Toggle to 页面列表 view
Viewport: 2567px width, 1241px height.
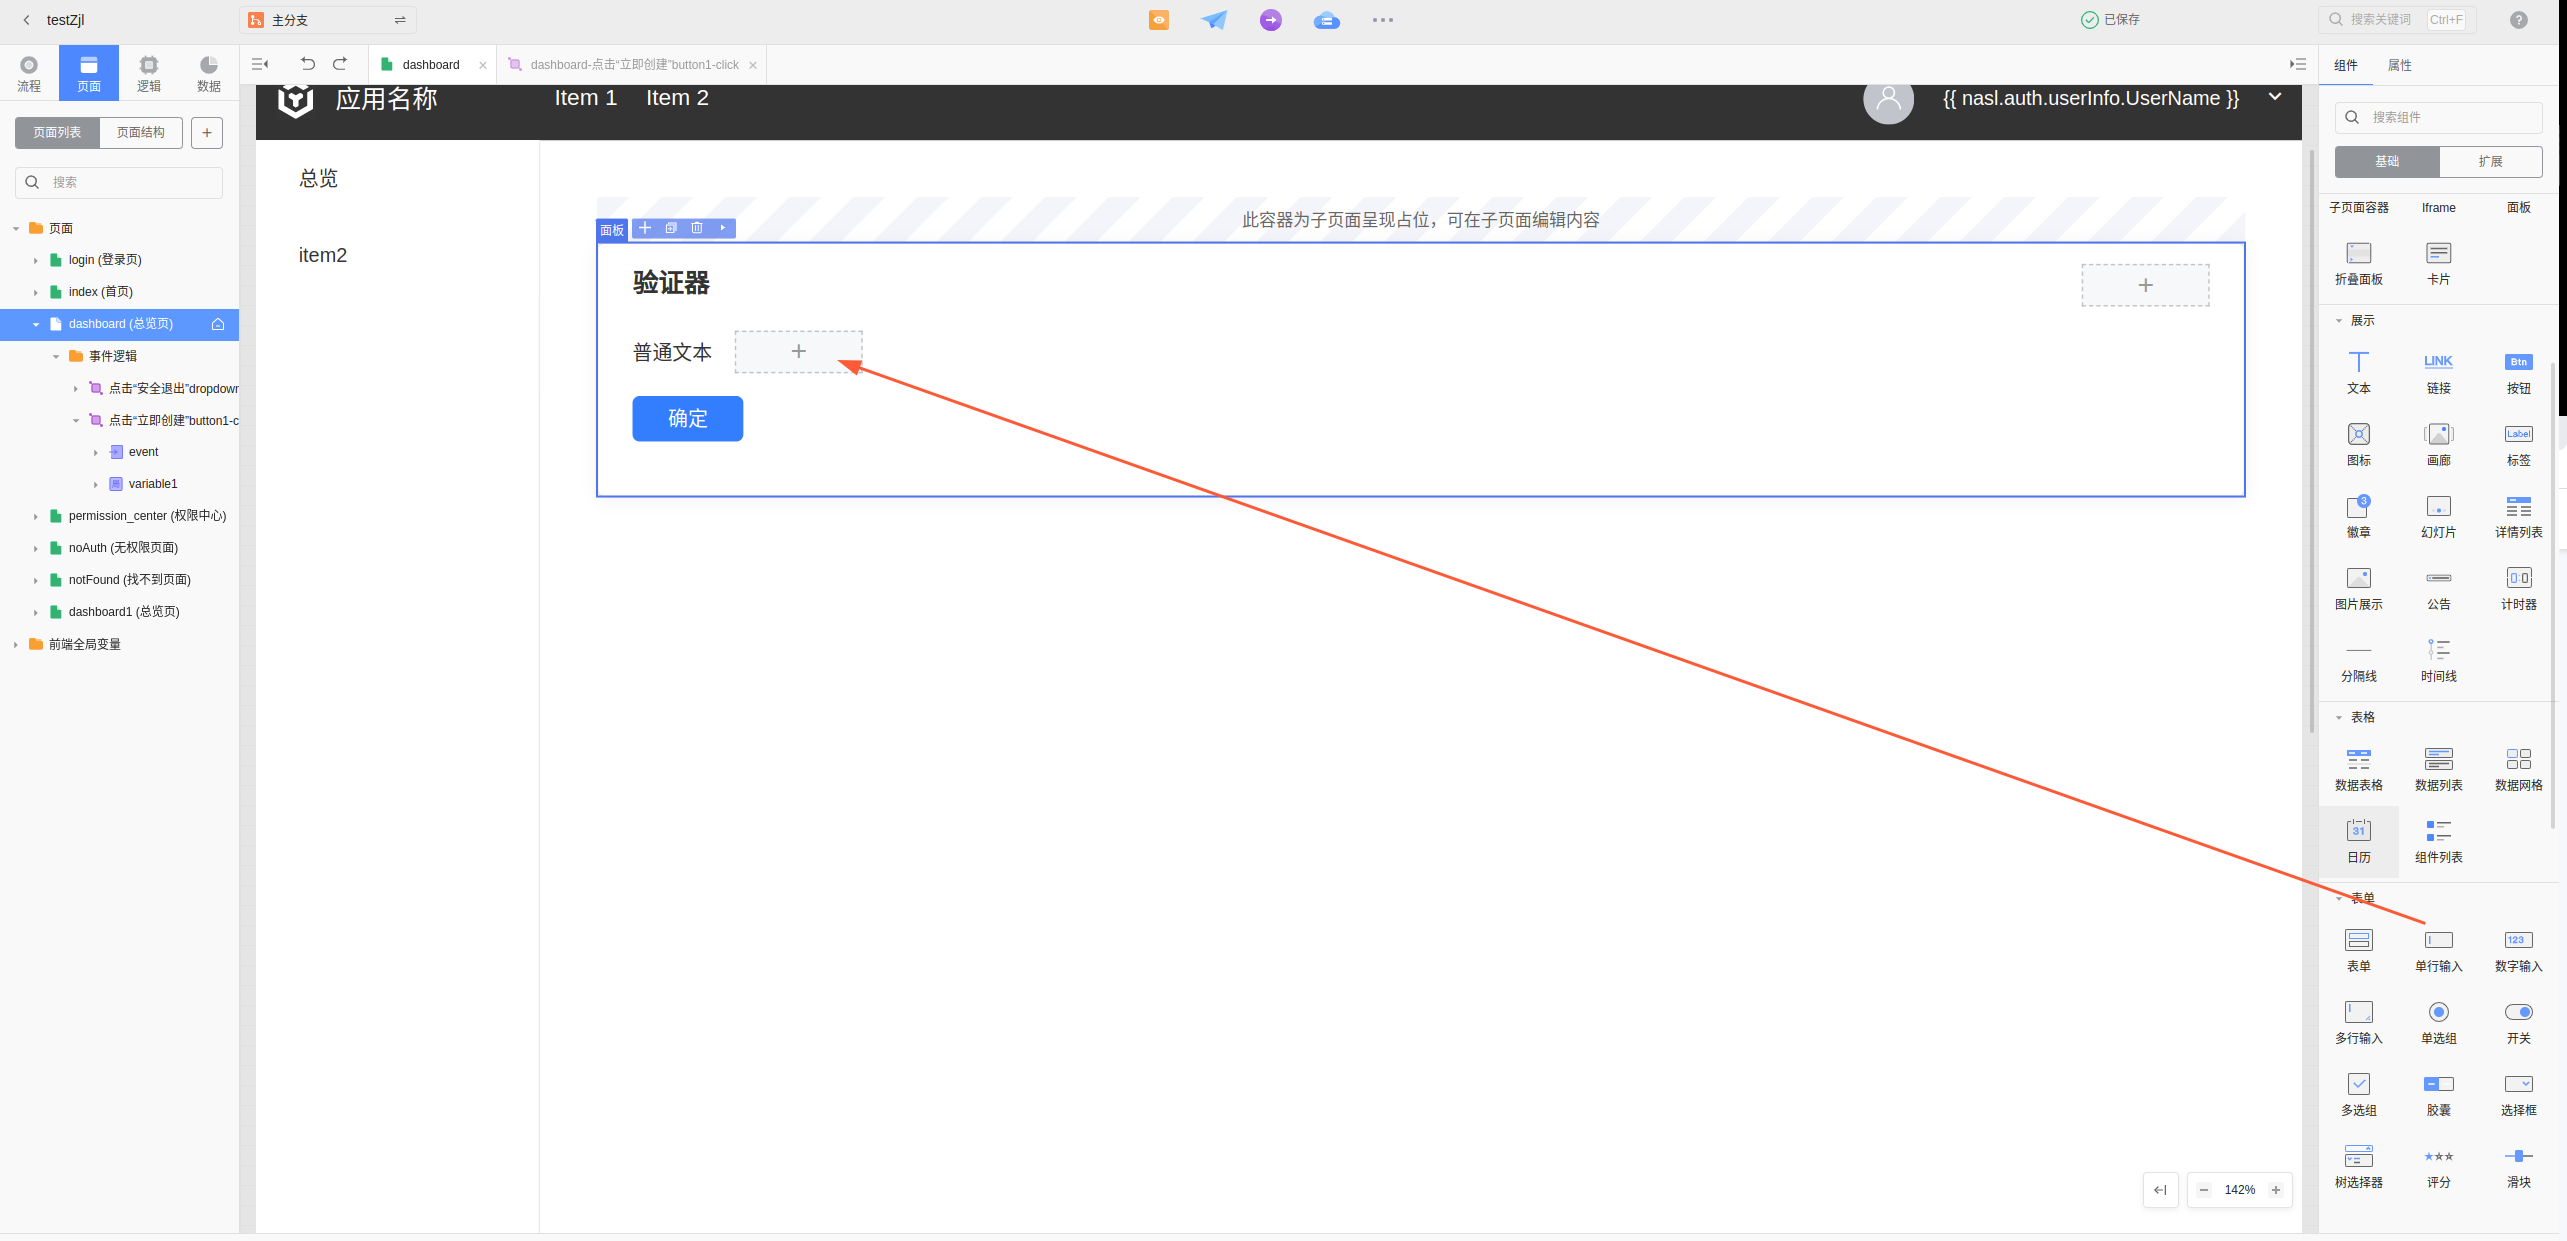[57, 132]
